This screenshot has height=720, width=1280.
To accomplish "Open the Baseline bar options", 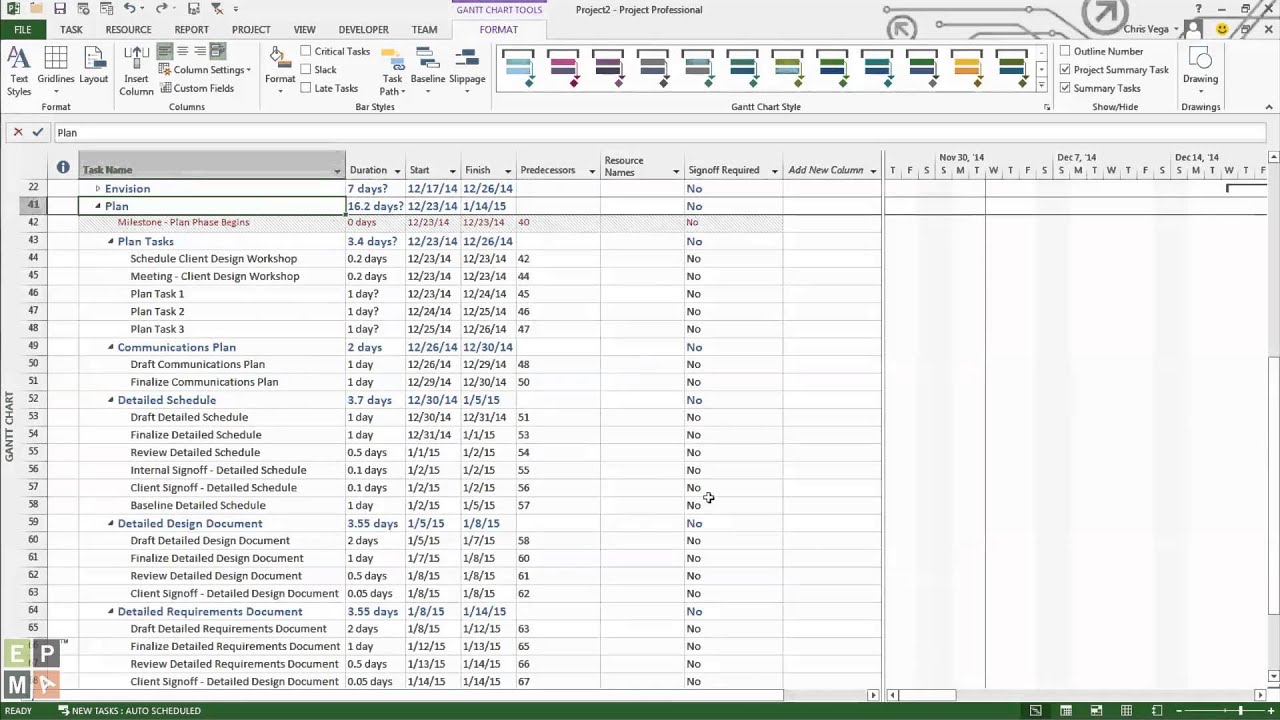I will (428, 71).
